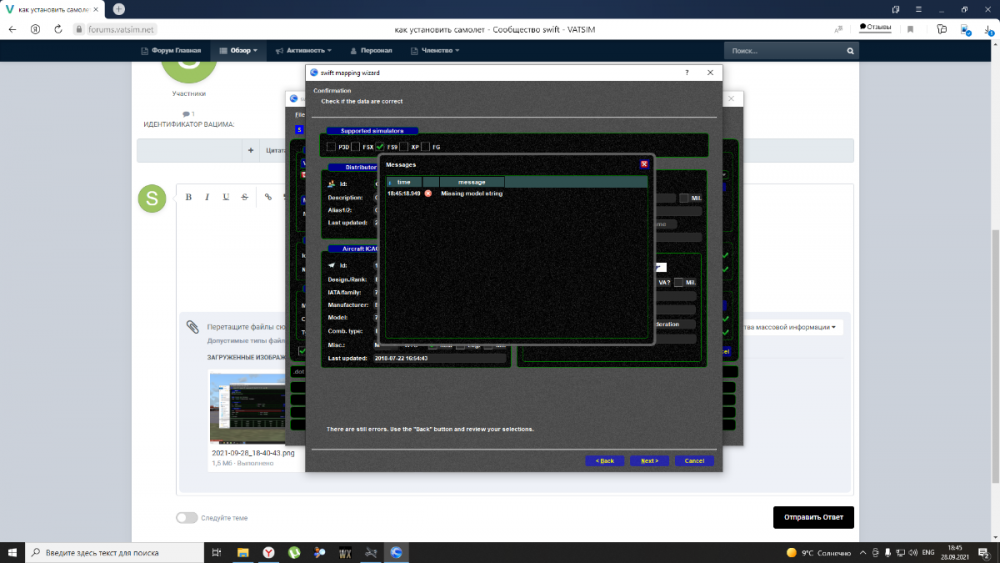
Task: Click the Bold formatting icon in editor
Action: pyautogui.click(x=188, y=197)
